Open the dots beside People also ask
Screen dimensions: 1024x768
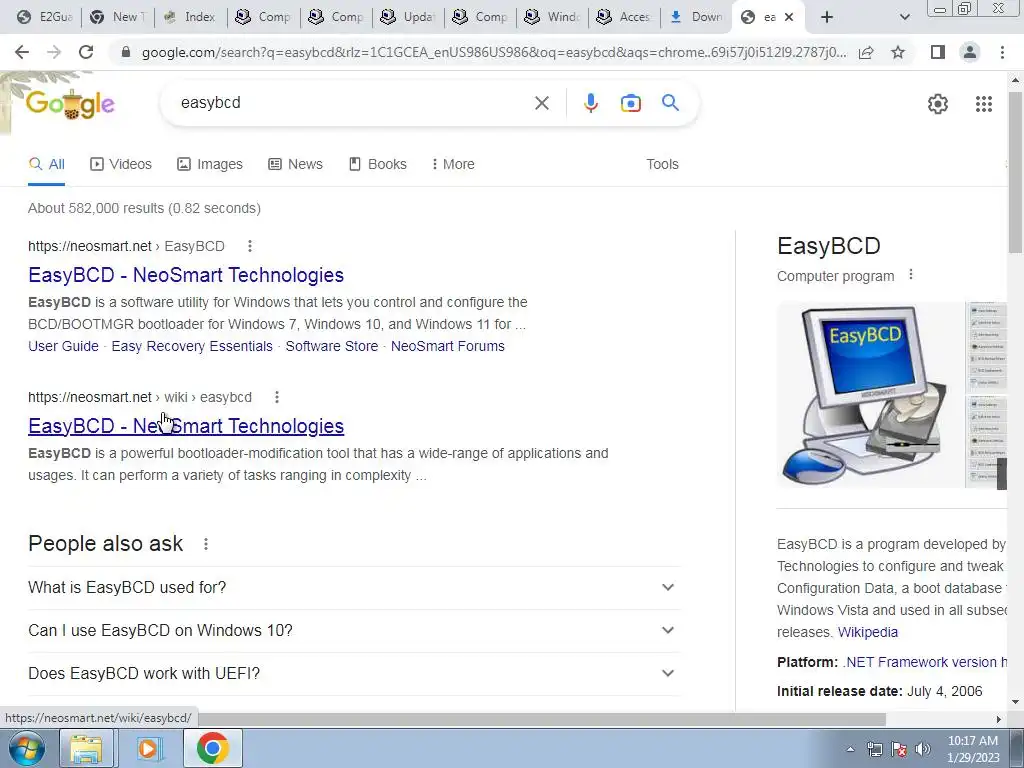point(206,544)
